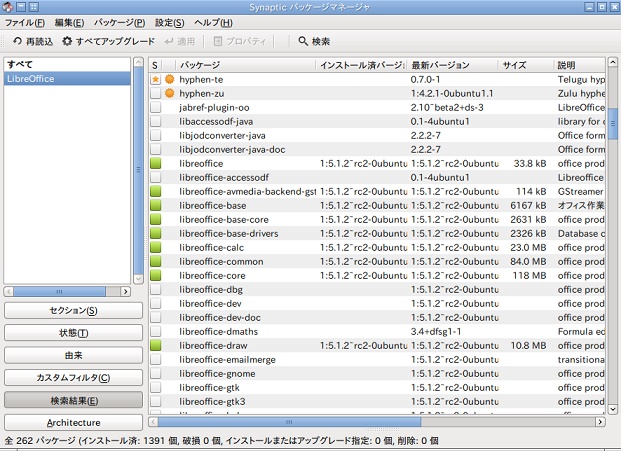This screenshot has width=621, height=451.
Task: Mark the checkbox for libreoffice-dev-doc
Action: click(x=156, y=317)
